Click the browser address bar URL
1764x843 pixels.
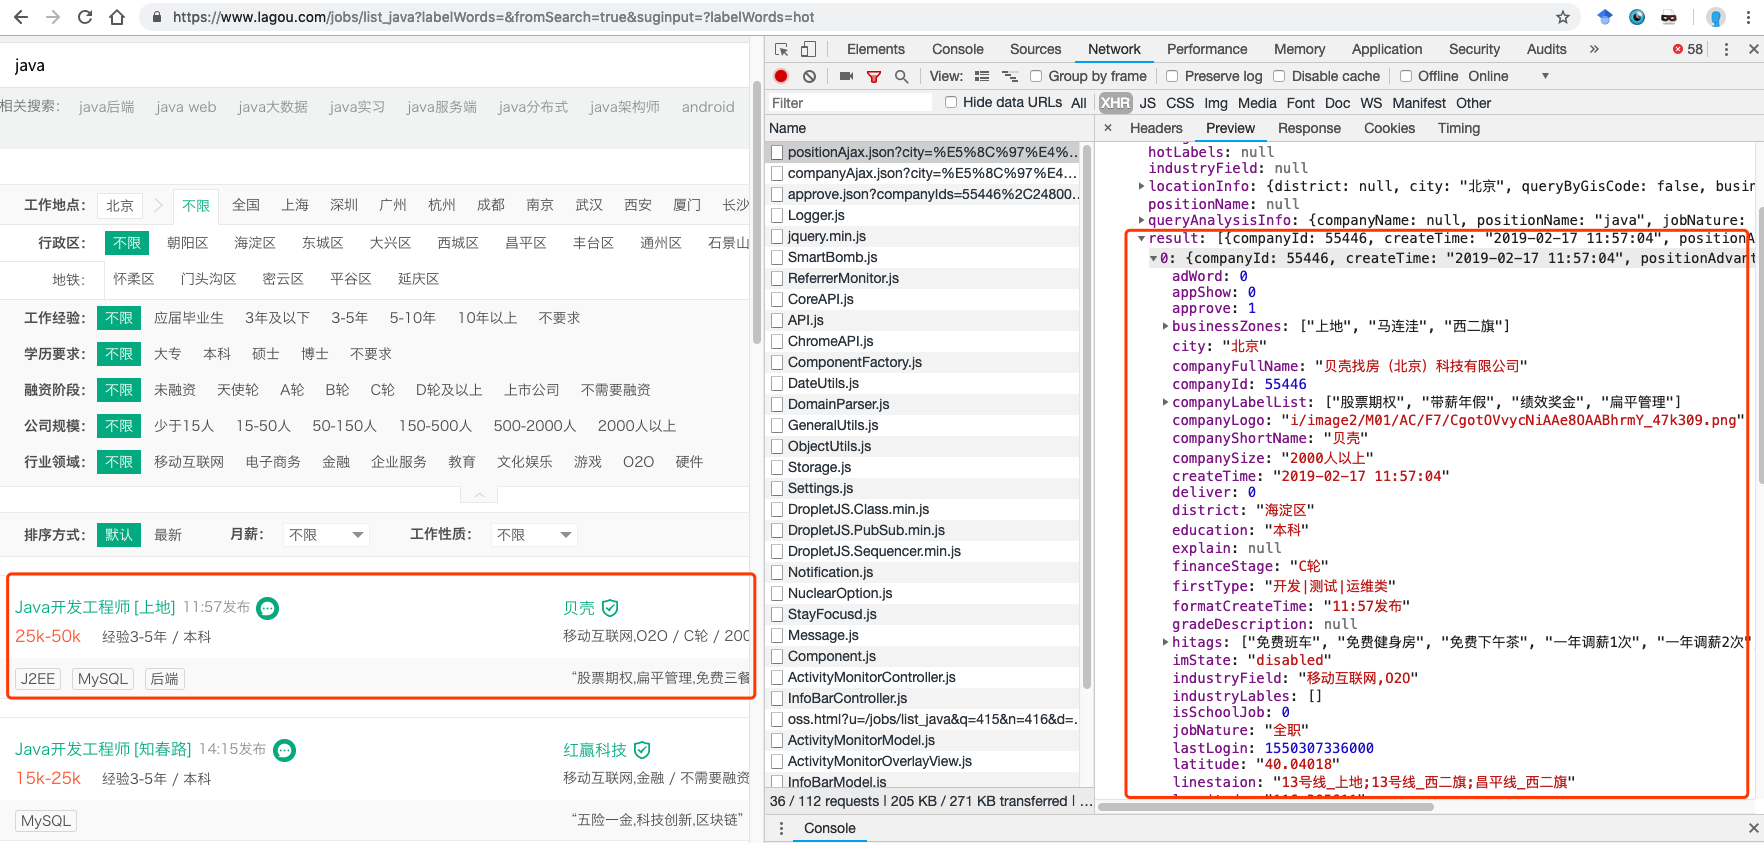(493, 17)
